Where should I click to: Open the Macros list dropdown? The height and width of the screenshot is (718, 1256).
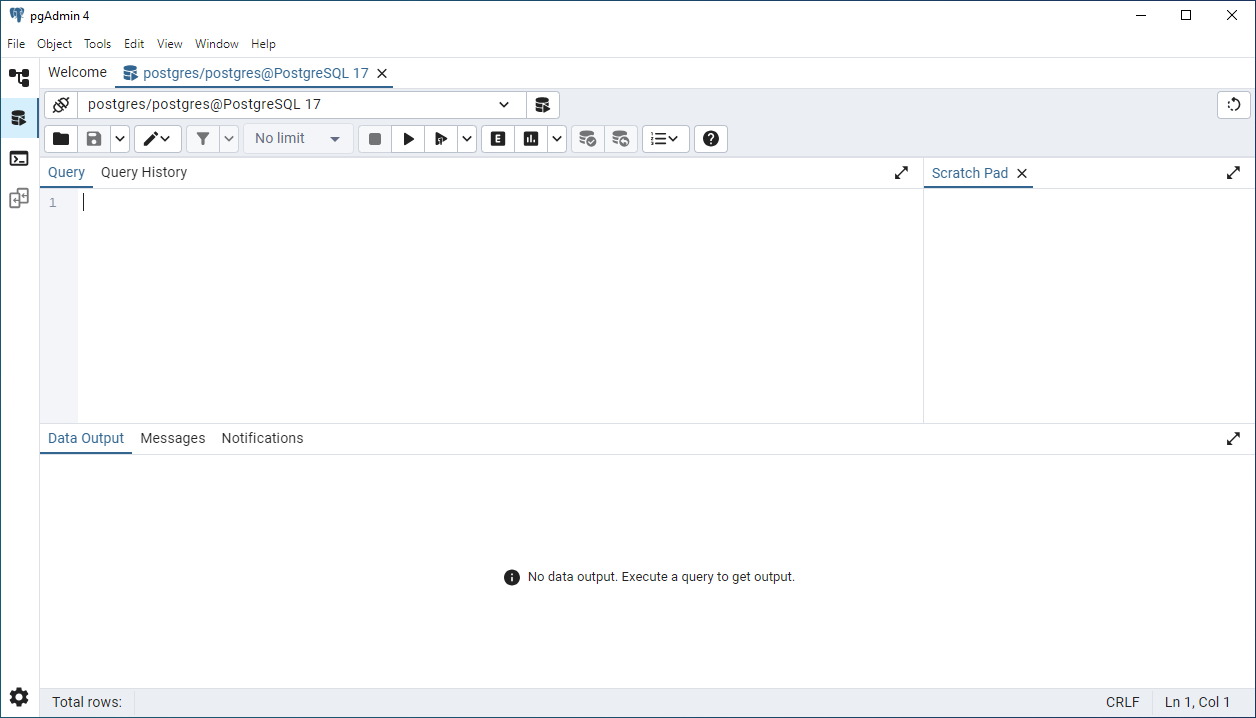[x=665, y=139]
